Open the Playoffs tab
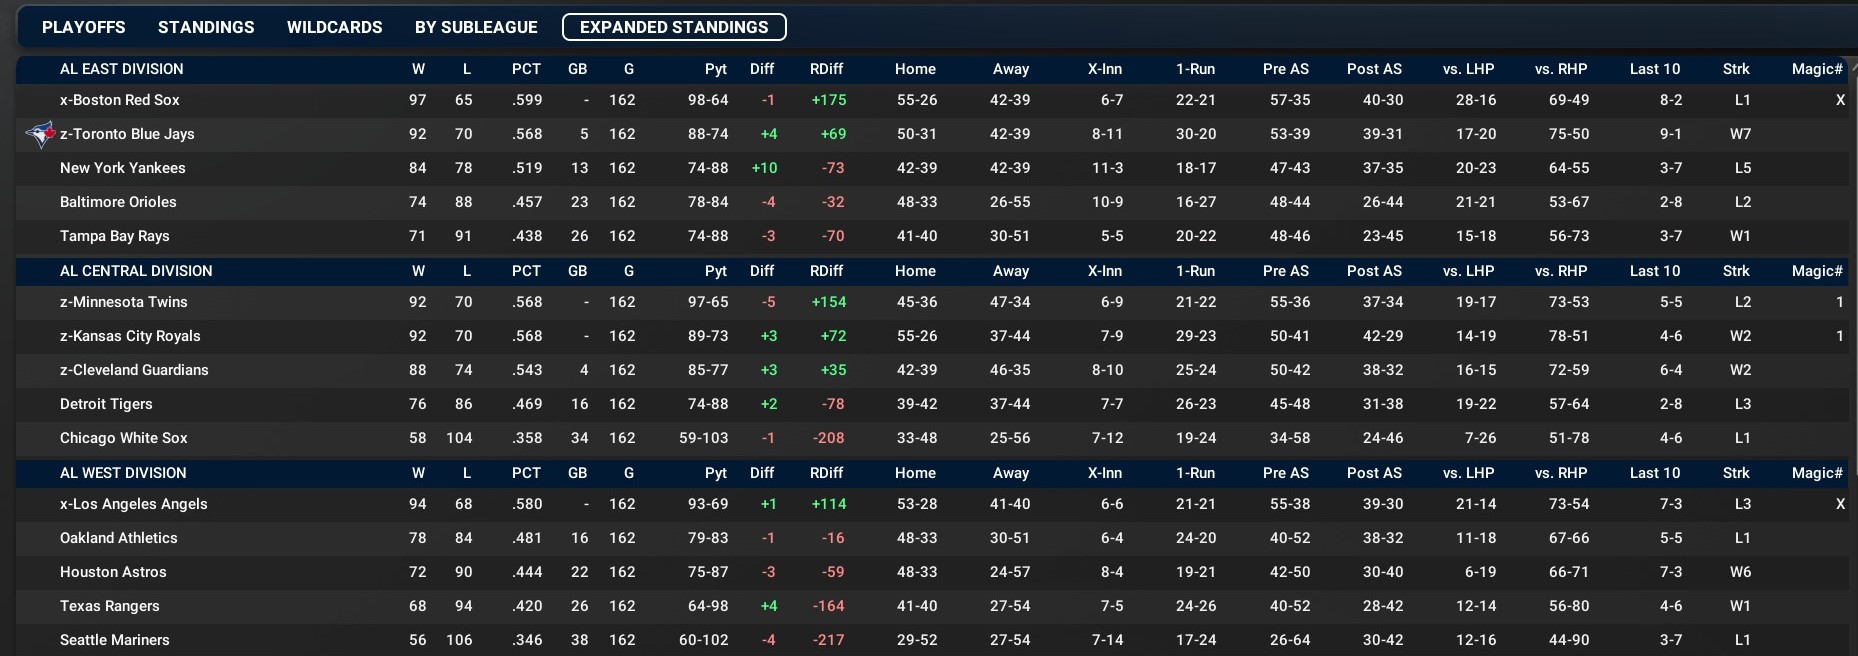Screen dimensions: 1858x656 [x=84, y=27]
